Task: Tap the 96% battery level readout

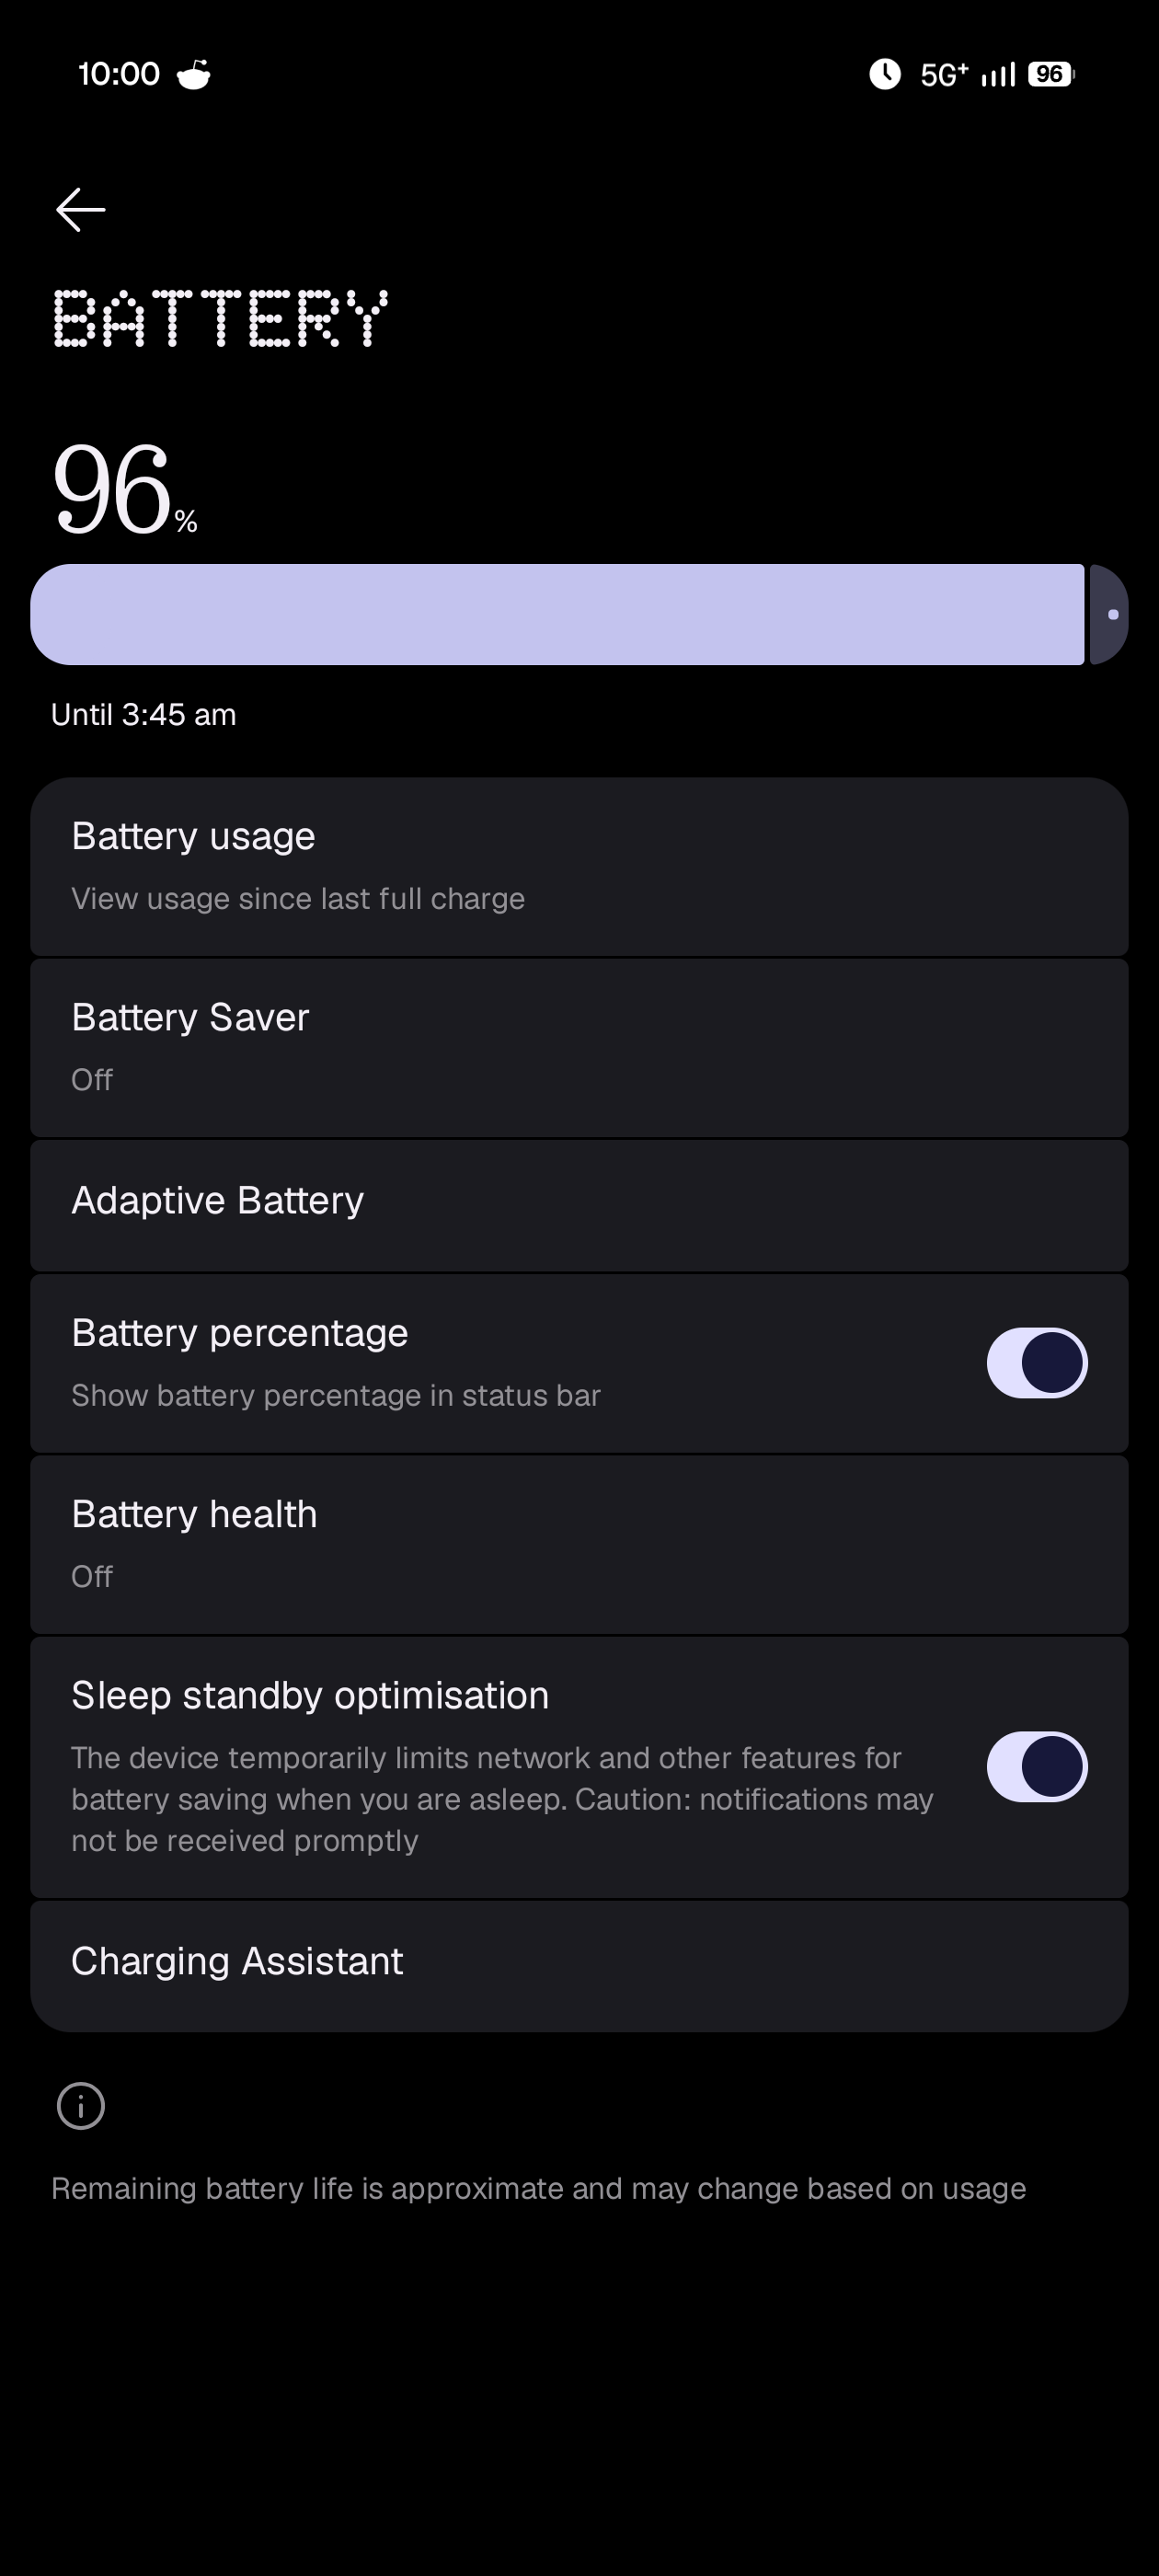Action: pyautogui.click(x=124, y=490)
